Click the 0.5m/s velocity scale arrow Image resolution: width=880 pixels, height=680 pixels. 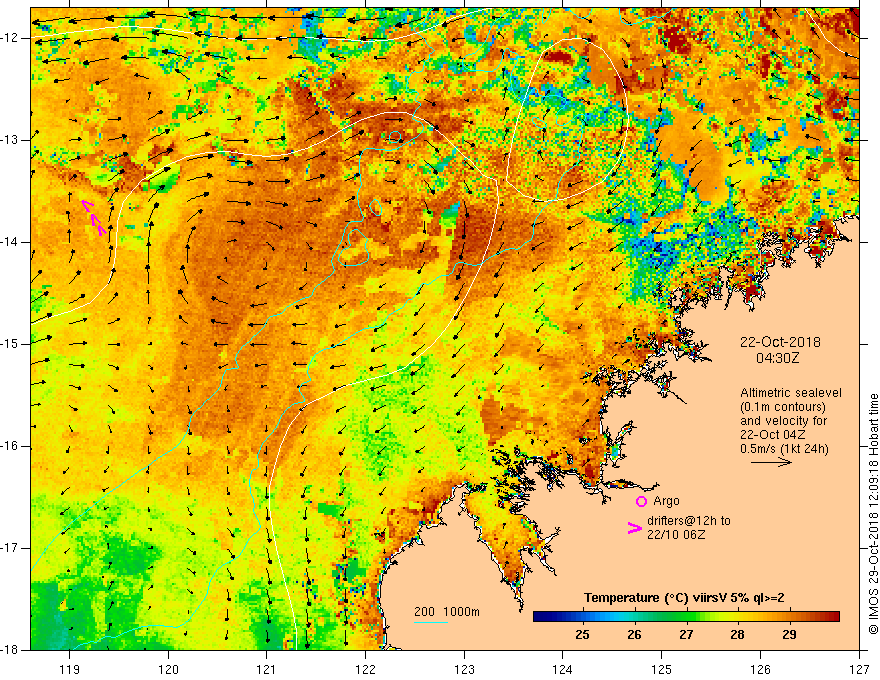(771, 462)
